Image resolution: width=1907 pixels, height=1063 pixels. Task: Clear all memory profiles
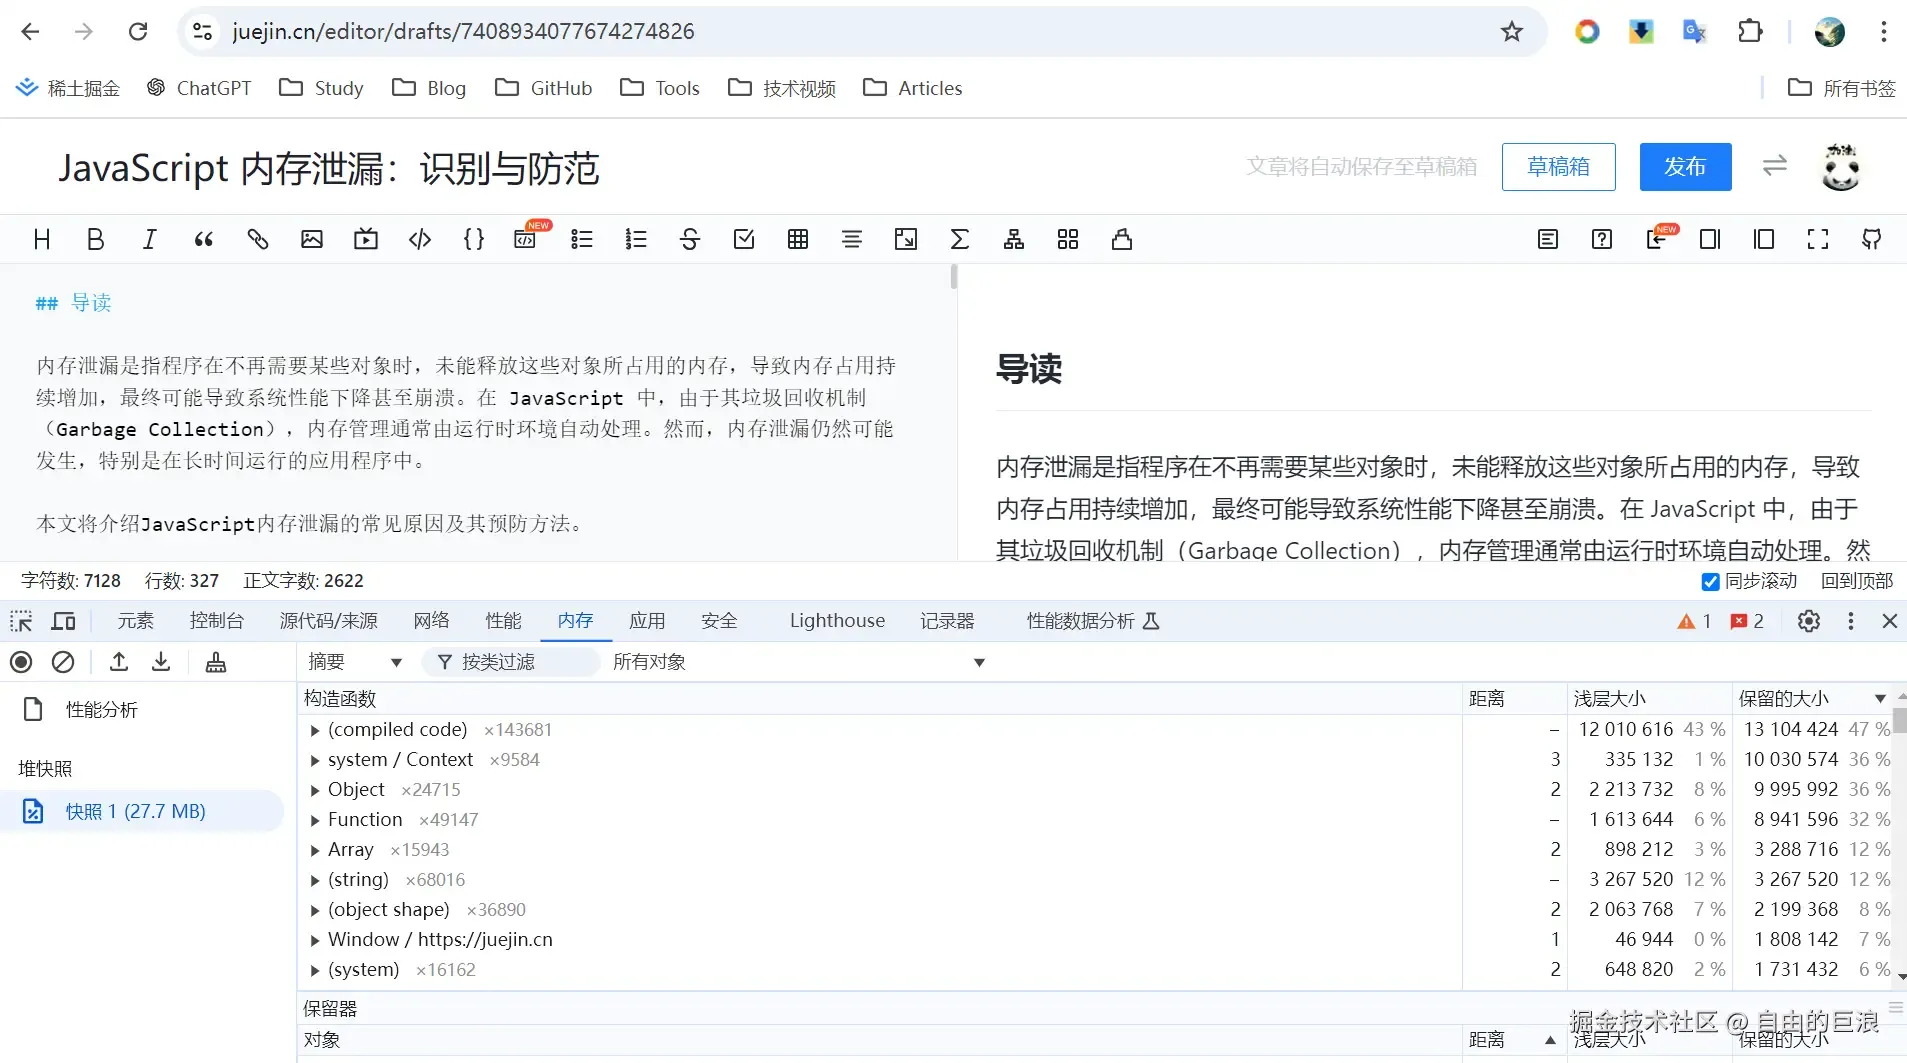coord(63,662)
